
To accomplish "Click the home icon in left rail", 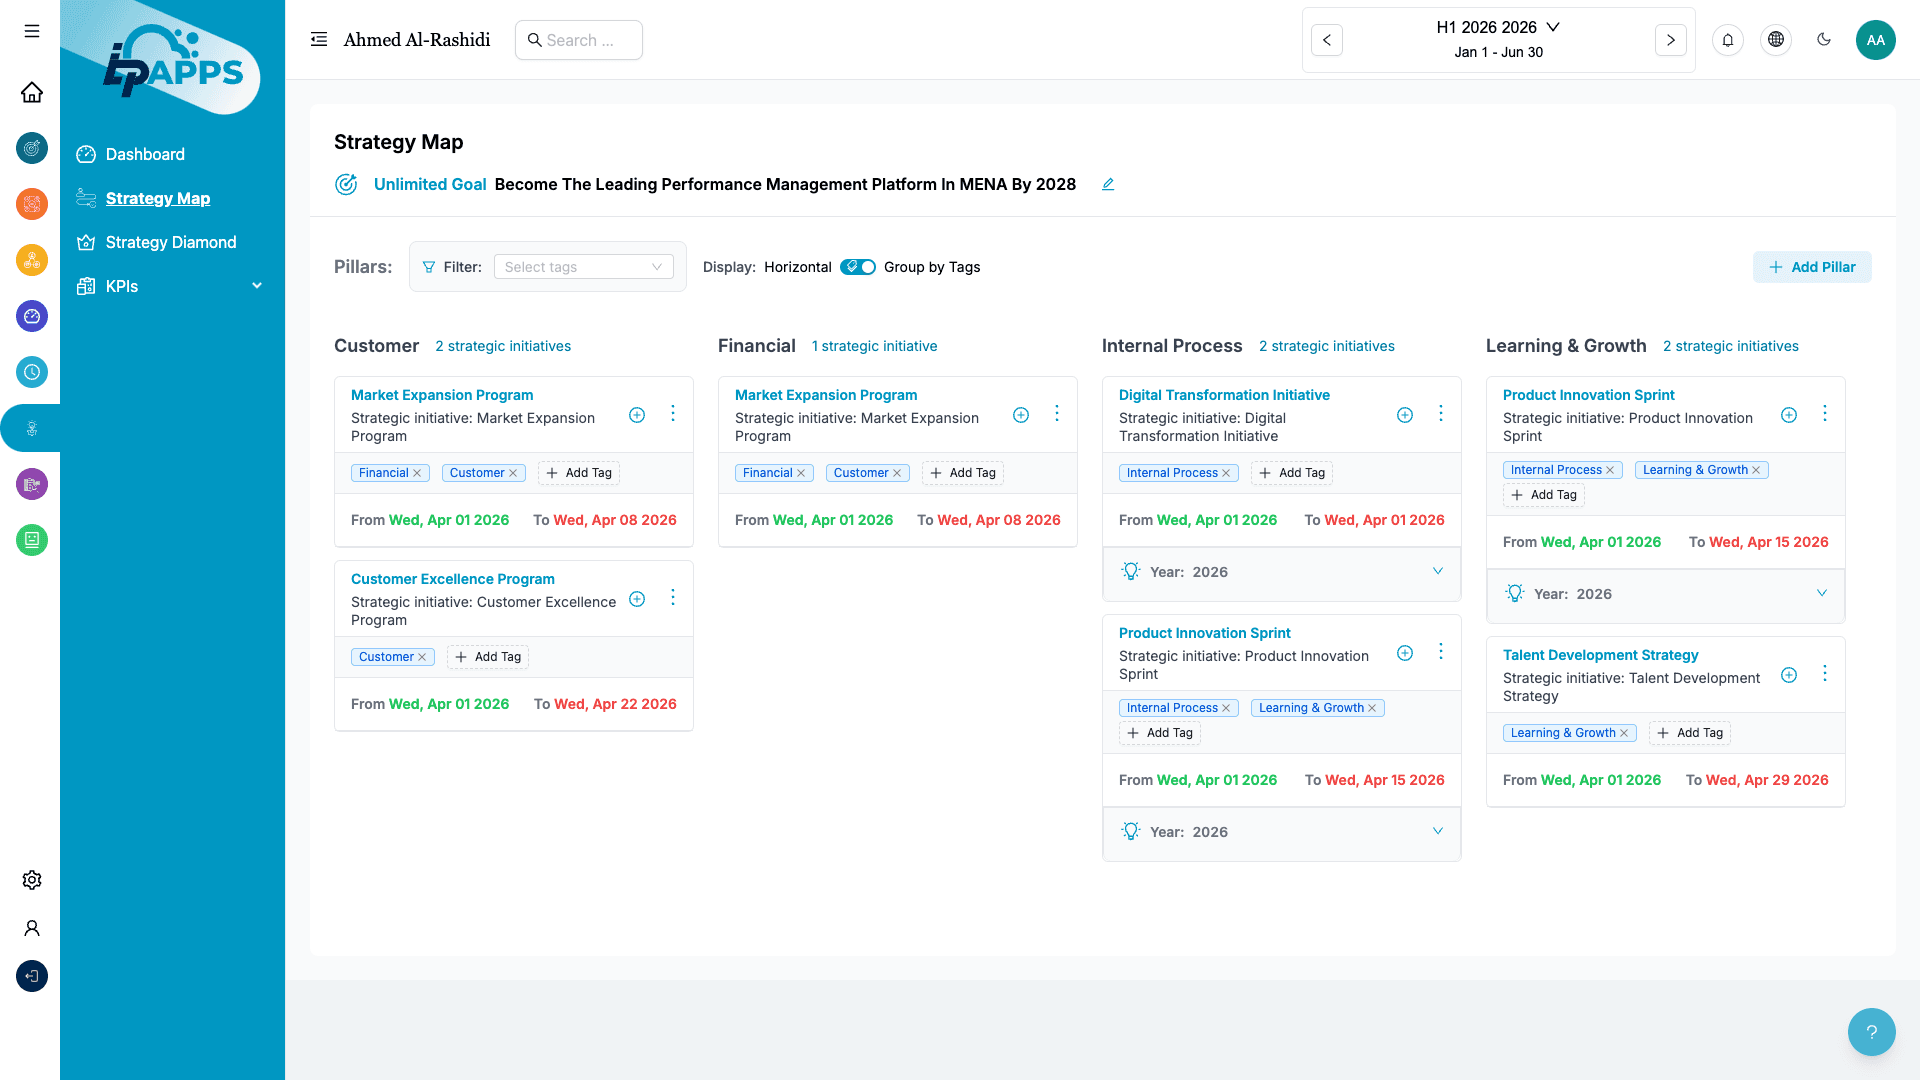I will tap(32, 92).
